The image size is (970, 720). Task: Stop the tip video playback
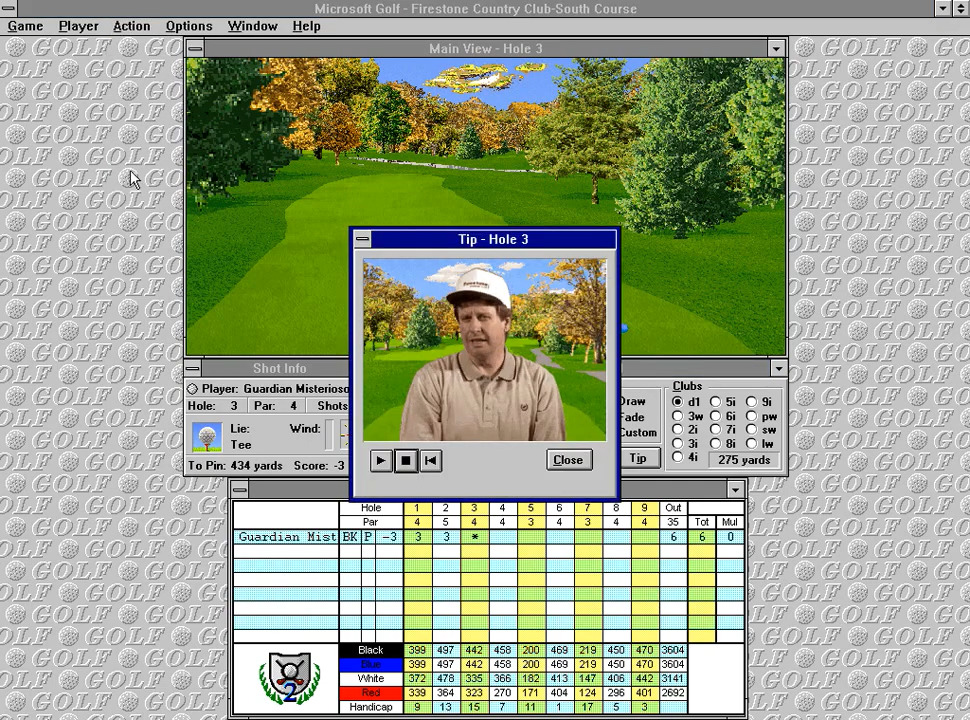pos(405,460)
